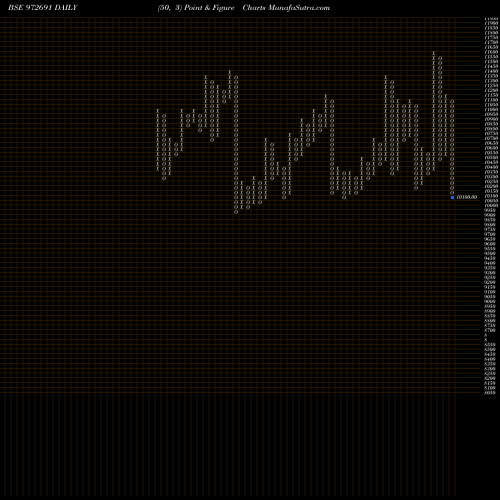This screenshot has width=500, height=500.
Task: Click the 'Charts MunafaSutra.com' label
Action: coord(286,8)
